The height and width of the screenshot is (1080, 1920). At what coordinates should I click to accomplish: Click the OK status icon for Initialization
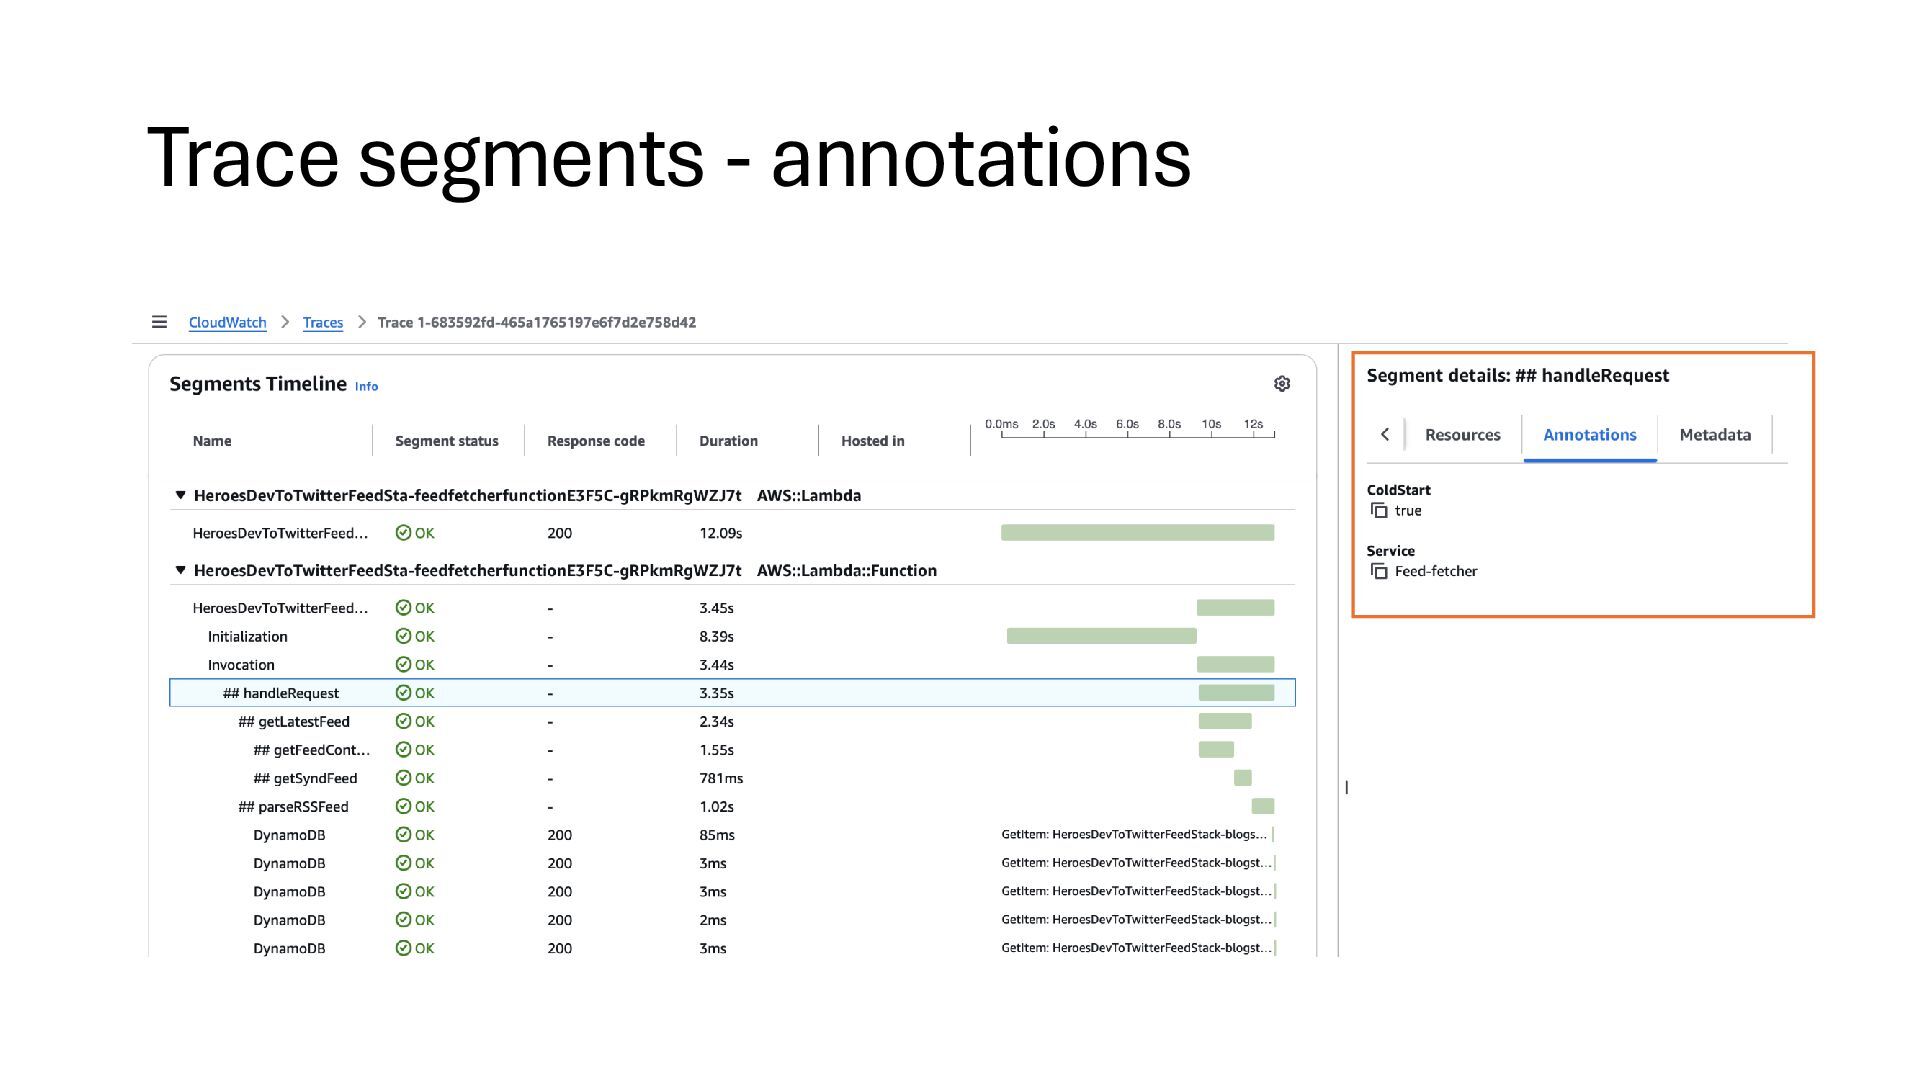(x=403, y=636)
